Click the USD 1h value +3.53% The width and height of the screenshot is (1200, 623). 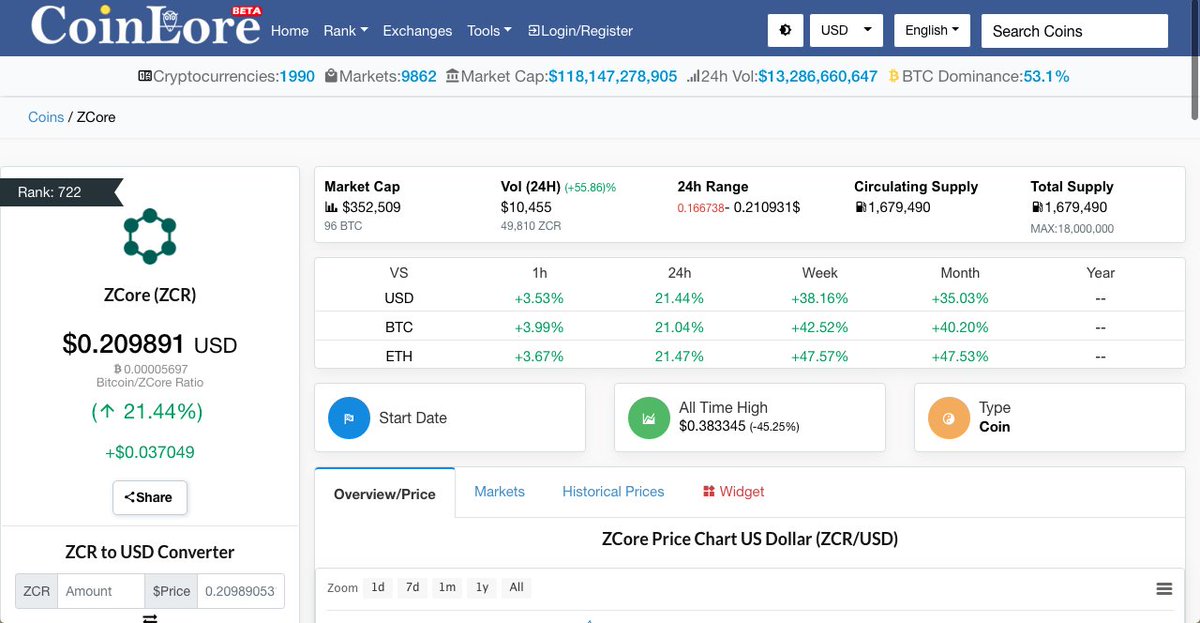click(x=539, y=298)
